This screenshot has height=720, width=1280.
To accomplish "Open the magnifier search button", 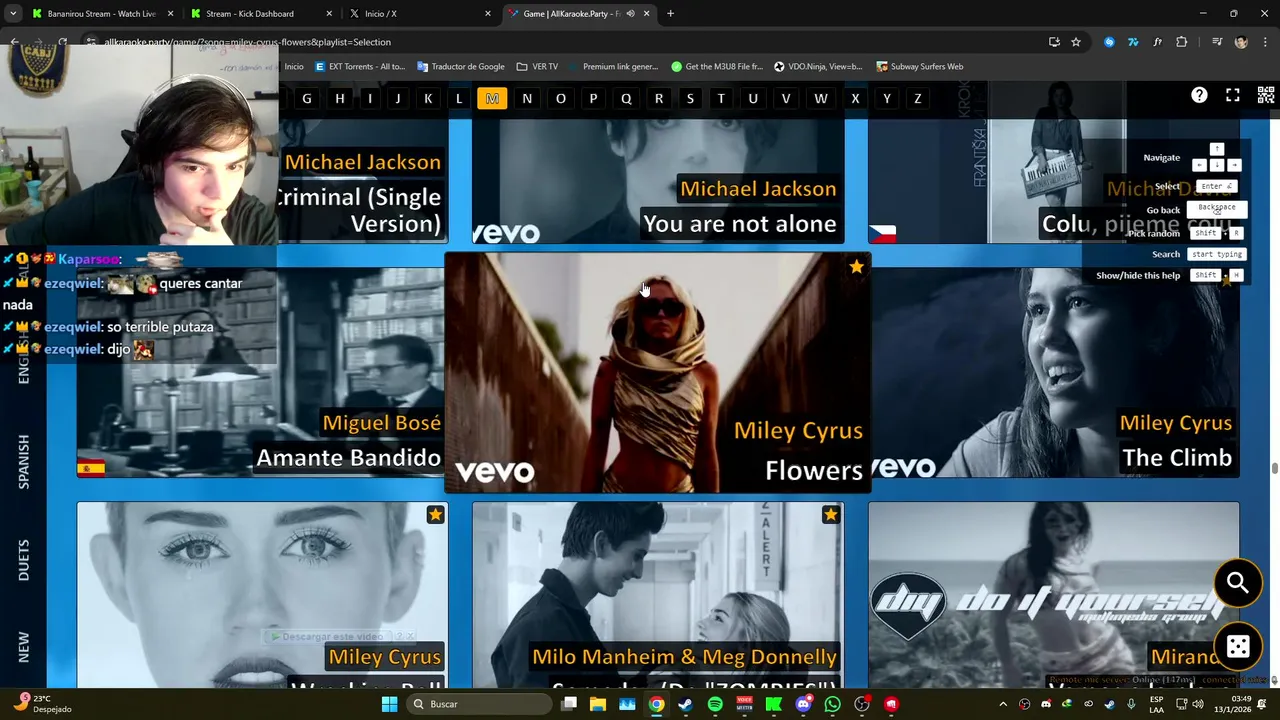I will coord(1238,583).
